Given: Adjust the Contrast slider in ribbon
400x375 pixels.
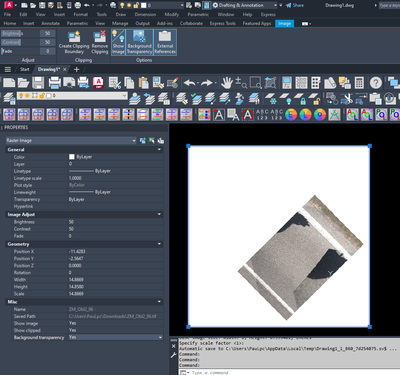Looking at the screenshot, I should pos(20,42).
